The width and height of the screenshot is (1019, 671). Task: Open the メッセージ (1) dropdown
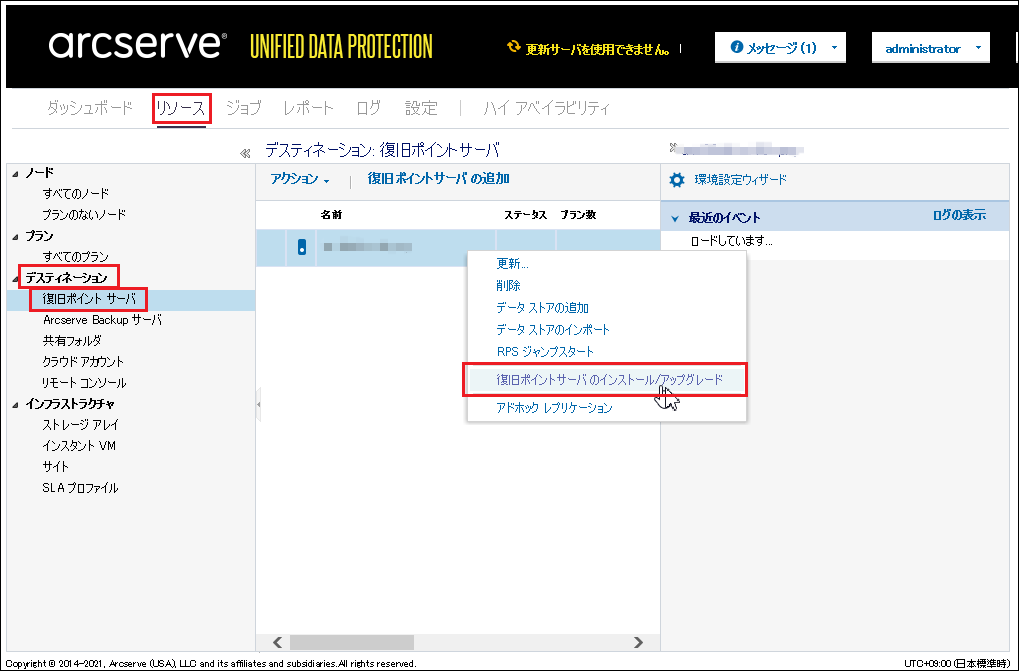point(780,47)
